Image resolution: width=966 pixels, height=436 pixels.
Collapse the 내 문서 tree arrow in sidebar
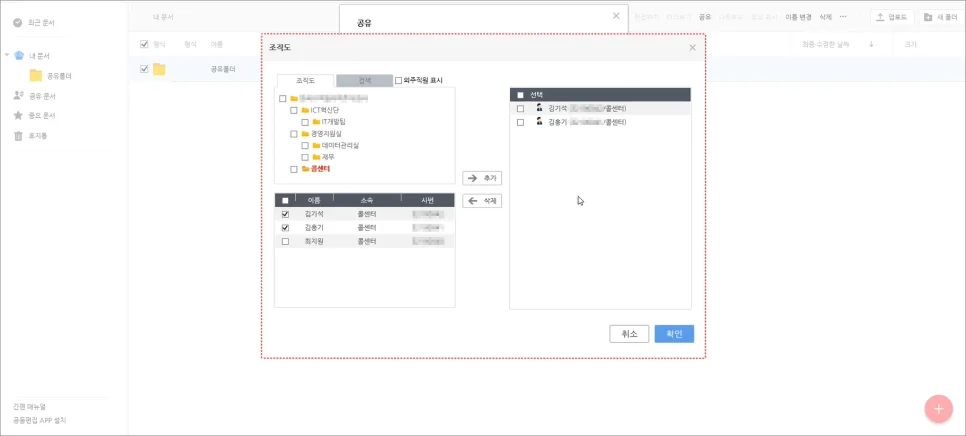point(7,55)
